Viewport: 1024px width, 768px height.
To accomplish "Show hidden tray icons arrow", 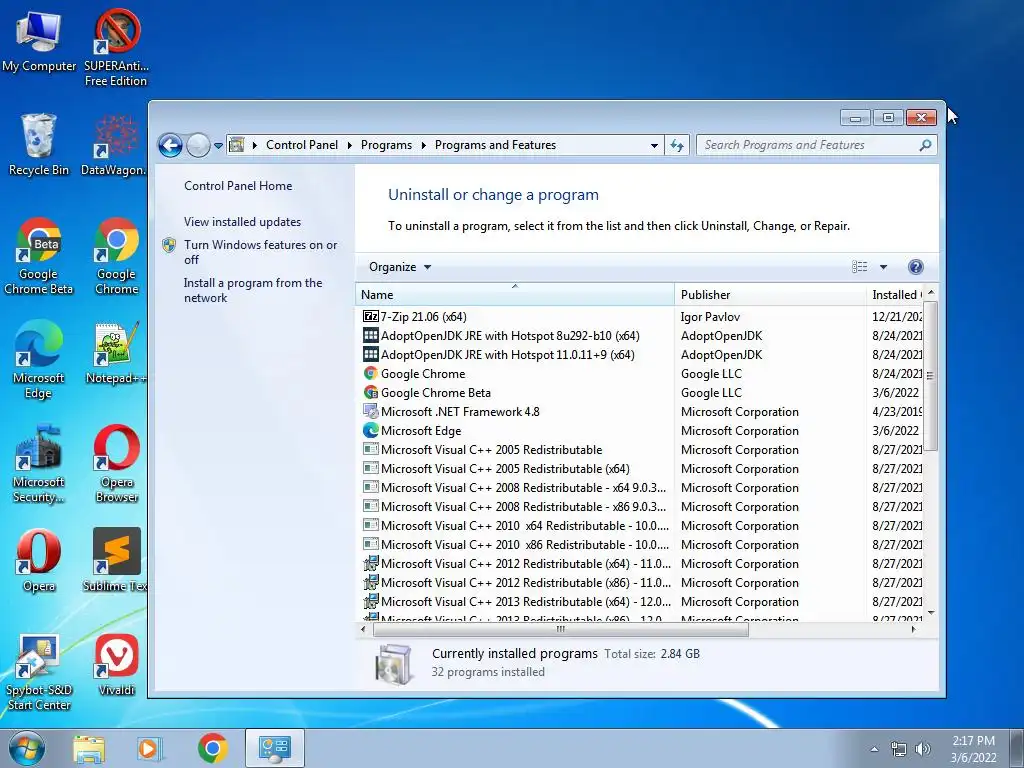I will tap(874, 749).
